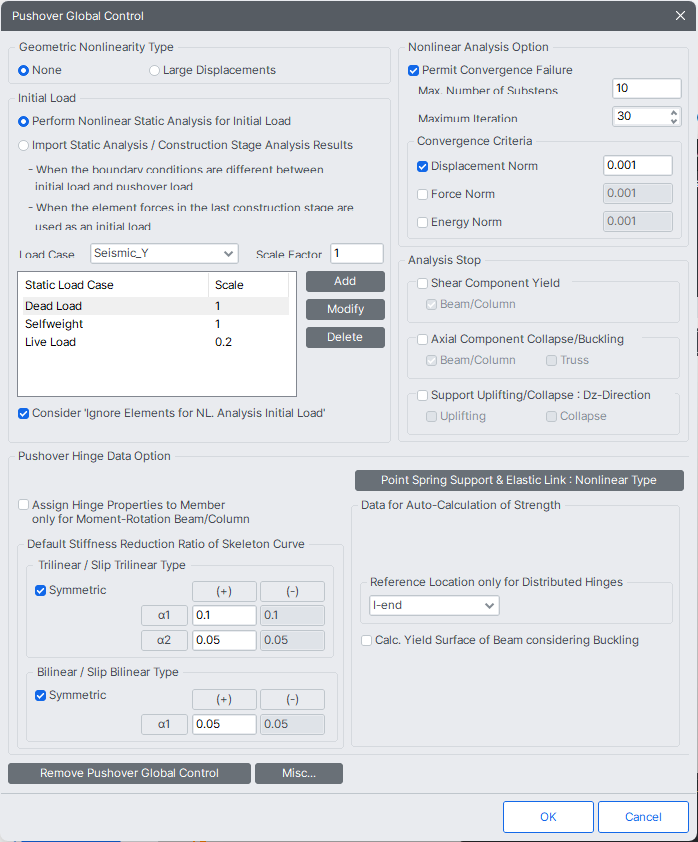
Task: Enable Shear Component Yield analysis stop
Action: pos(422,283)
